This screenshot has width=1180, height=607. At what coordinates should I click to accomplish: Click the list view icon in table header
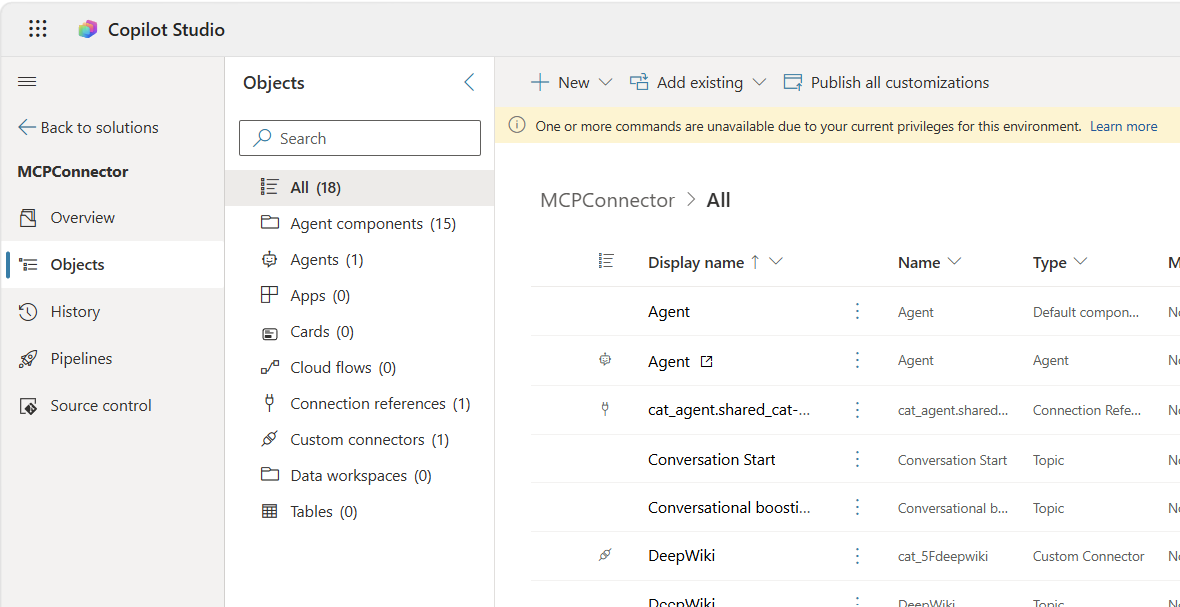click(x=606, y=261)
